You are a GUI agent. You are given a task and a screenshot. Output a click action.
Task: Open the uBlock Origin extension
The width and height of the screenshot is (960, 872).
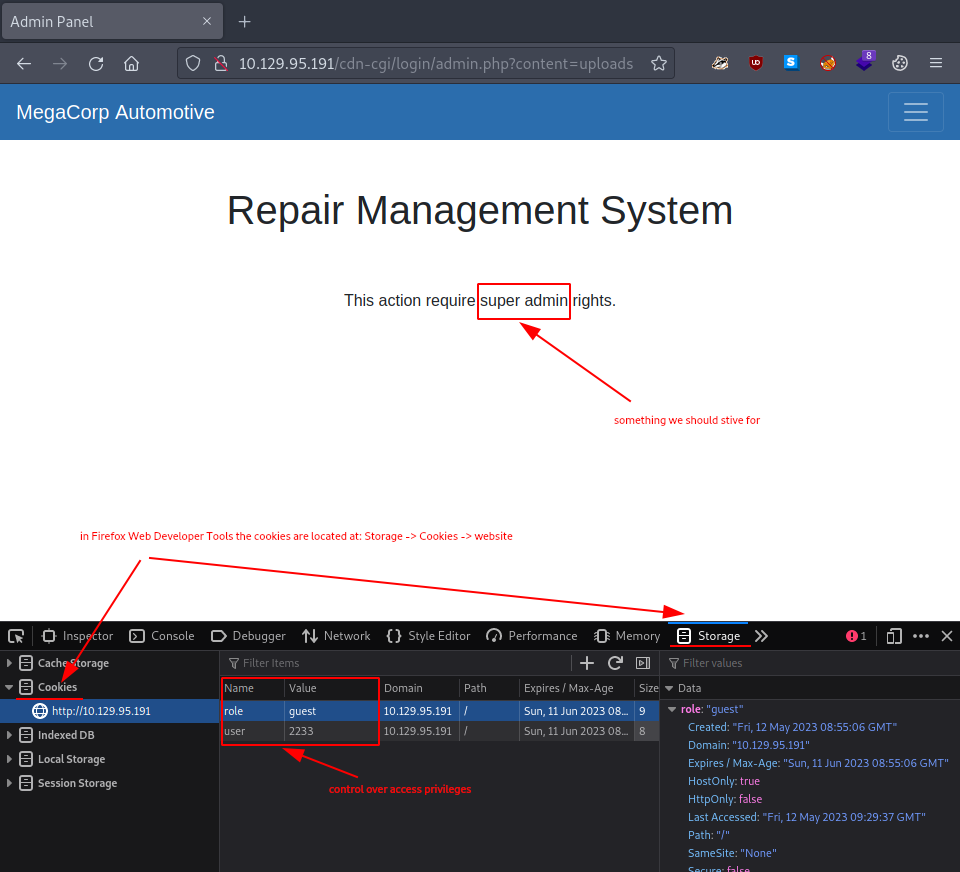click(756, 63)
